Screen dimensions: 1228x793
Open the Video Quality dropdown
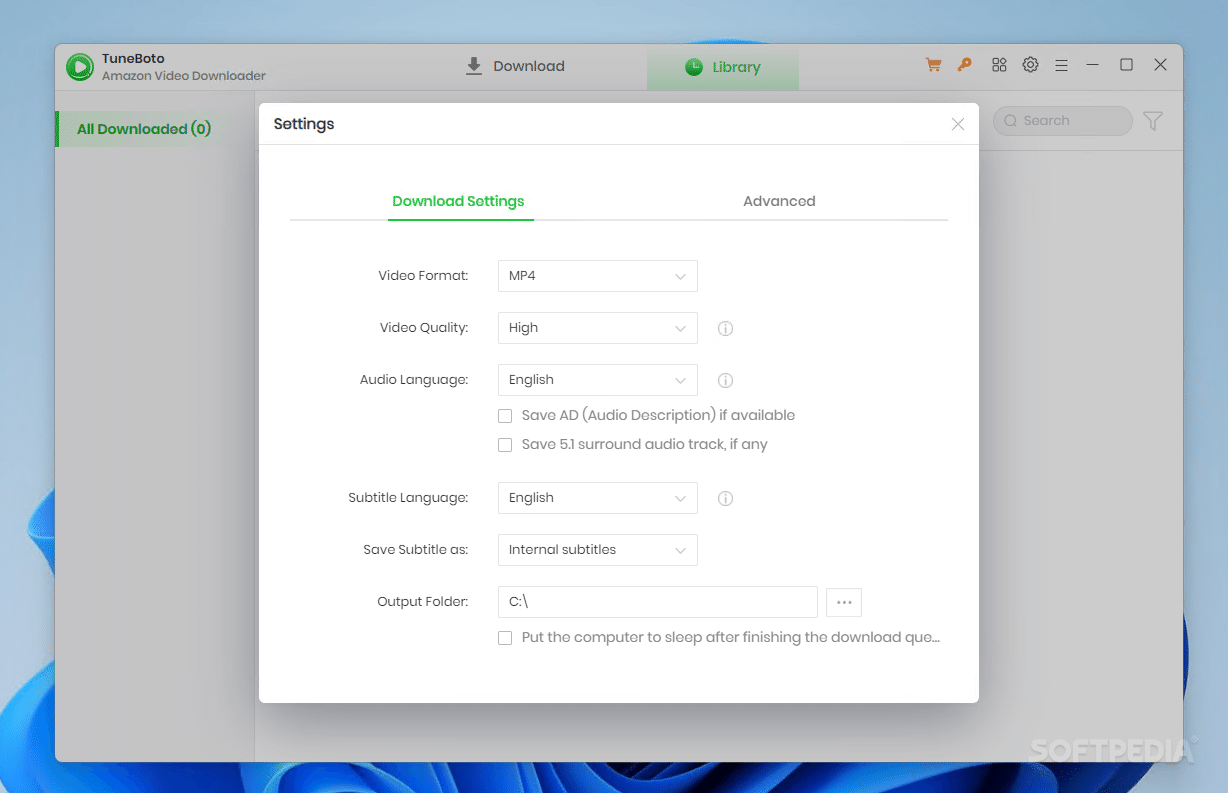(598, 328)
